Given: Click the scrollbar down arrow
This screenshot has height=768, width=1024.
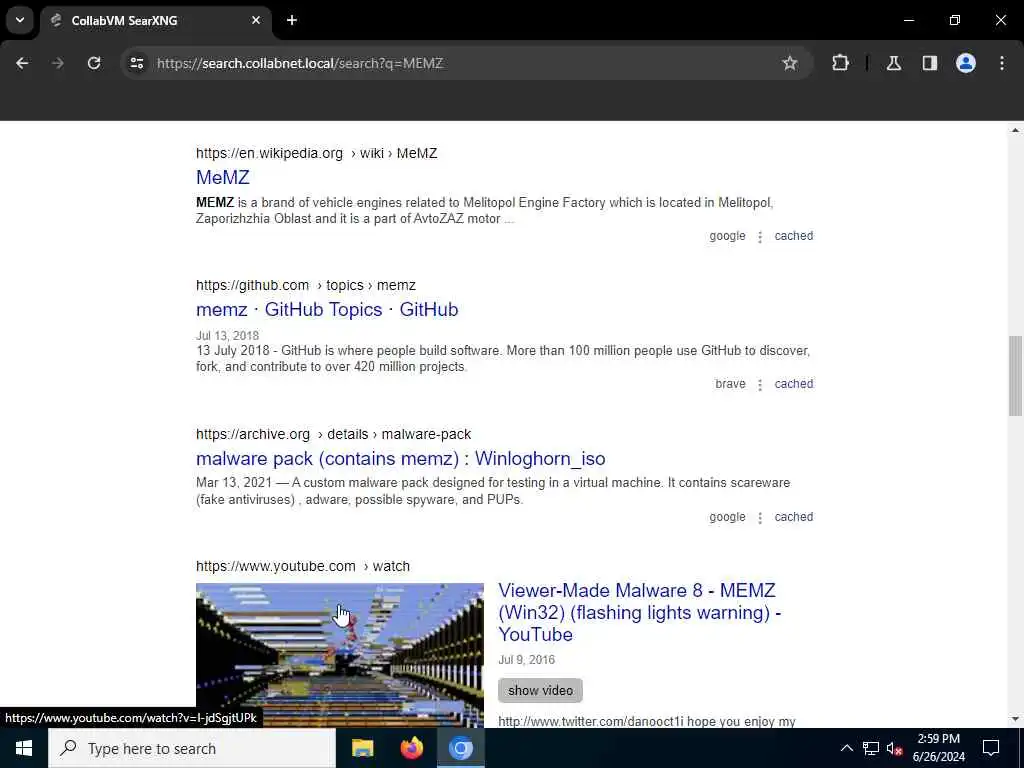Looking at the screenshot, I should 1015,719.
